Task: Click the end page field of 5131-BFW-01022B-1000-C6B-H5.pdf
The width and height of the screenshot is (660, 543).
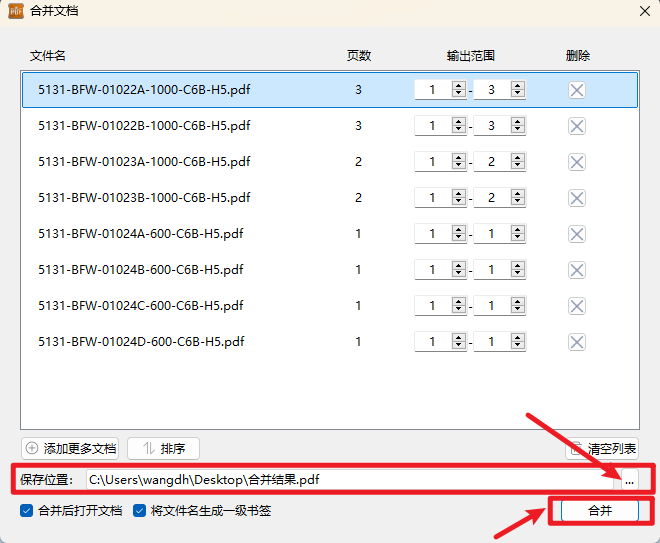Action: tap(491, 126)
